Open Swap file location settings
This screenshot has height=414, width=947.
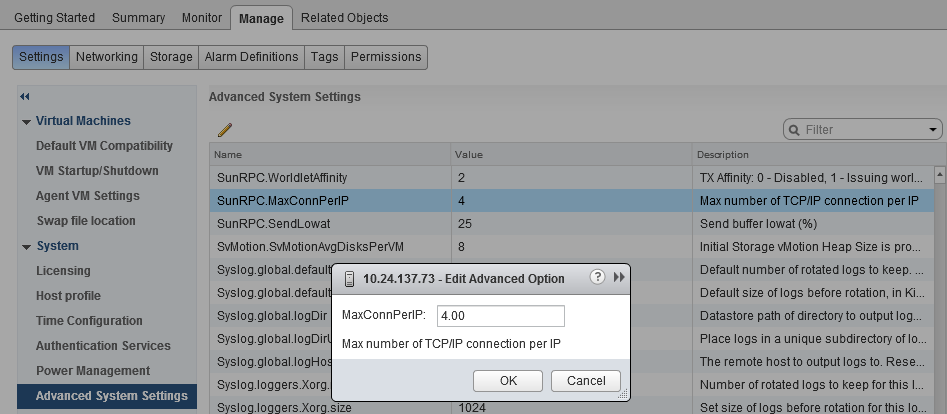(86, 221)
